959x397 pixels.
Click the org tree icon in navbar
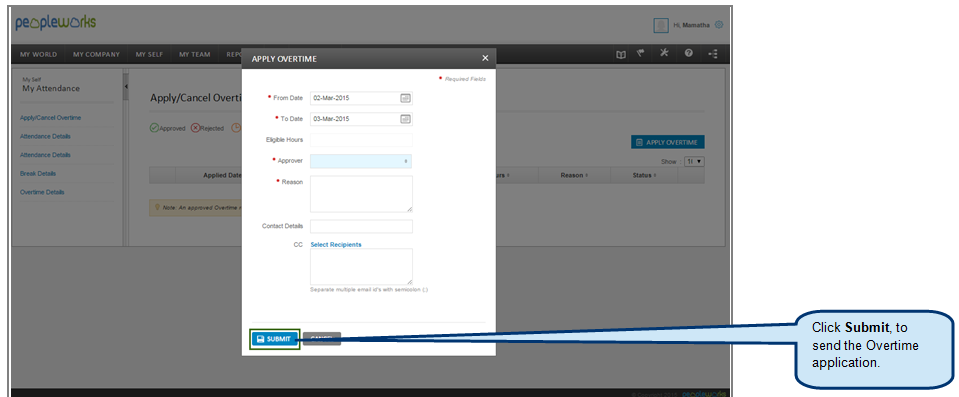point(713,54)
